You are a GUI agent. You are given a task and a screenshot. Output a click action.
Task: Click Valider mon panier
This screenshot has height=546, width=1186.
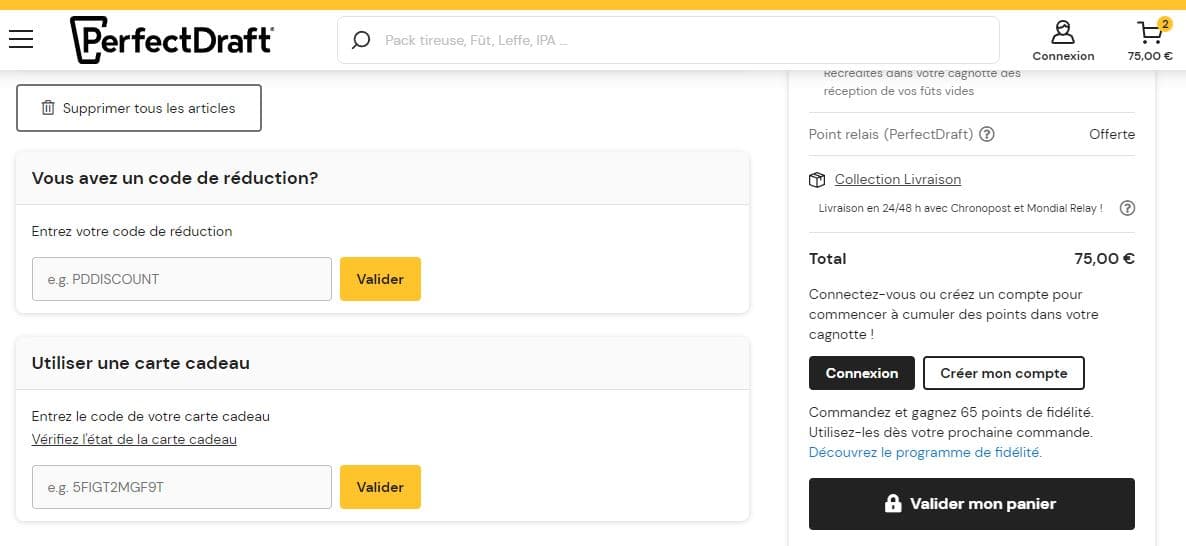[971, 504]
